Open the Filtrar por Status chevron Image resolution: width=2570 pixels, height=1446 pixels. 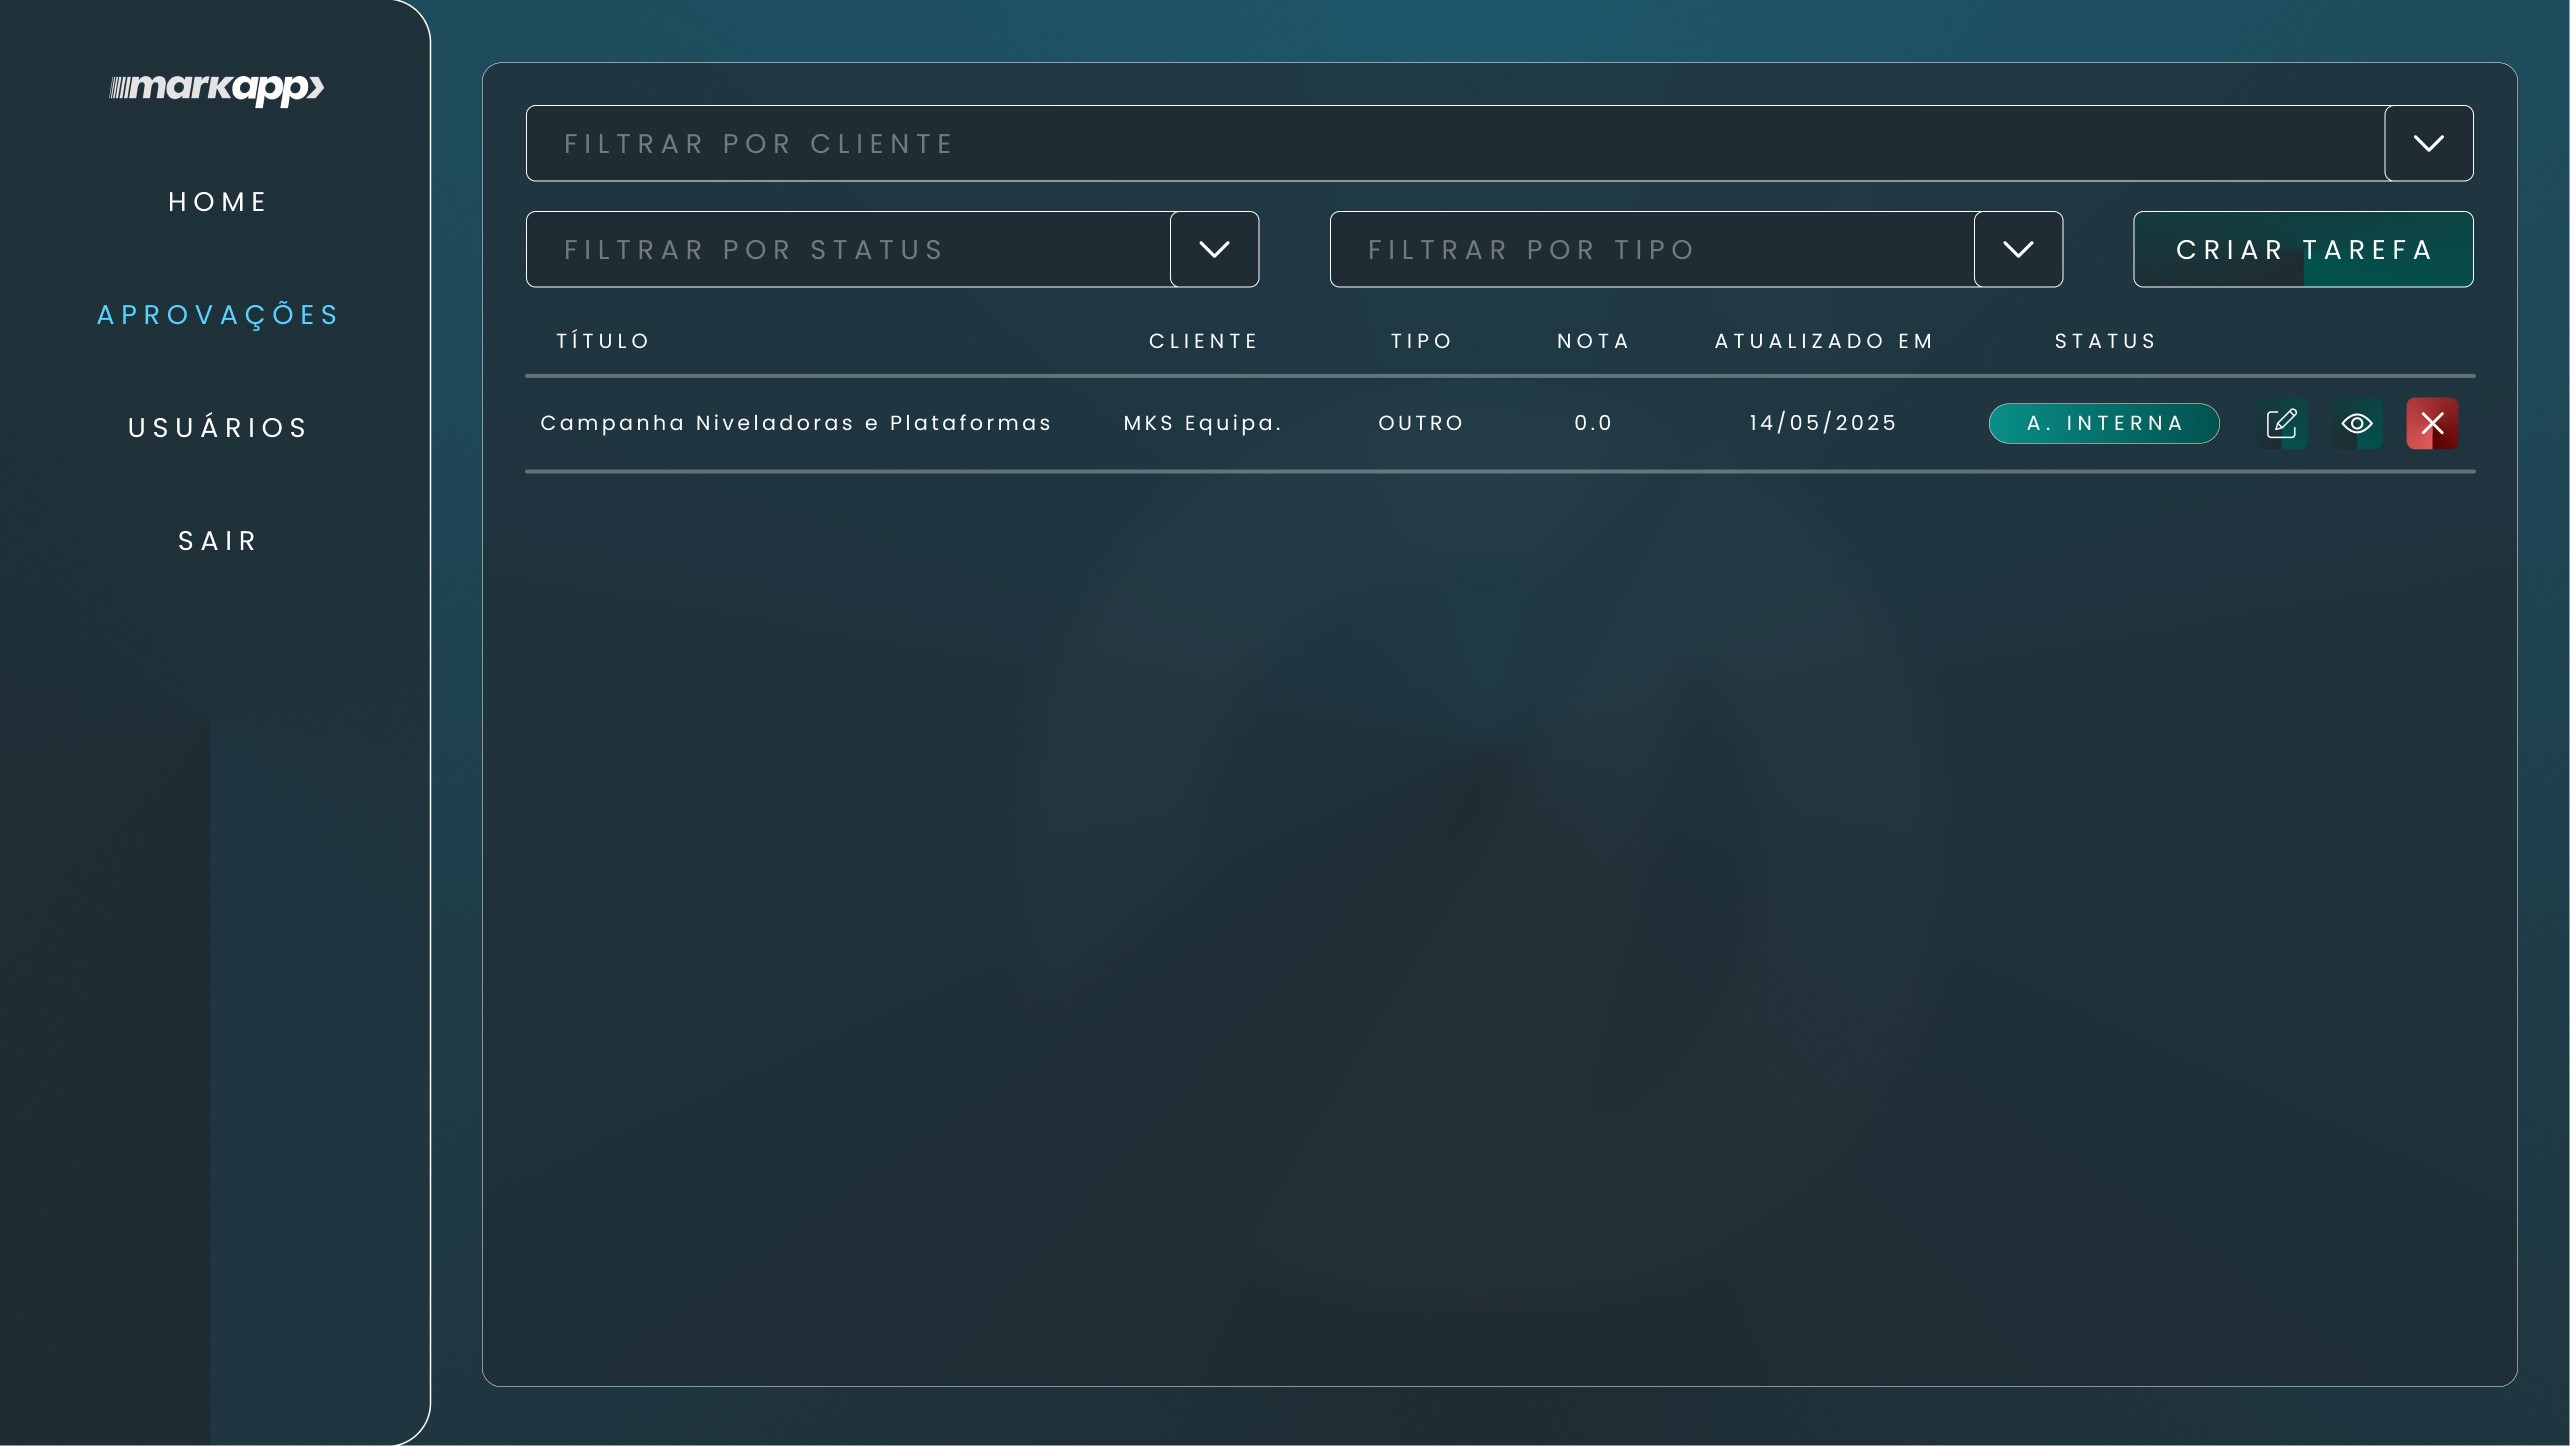click(x=1214, y=249)
